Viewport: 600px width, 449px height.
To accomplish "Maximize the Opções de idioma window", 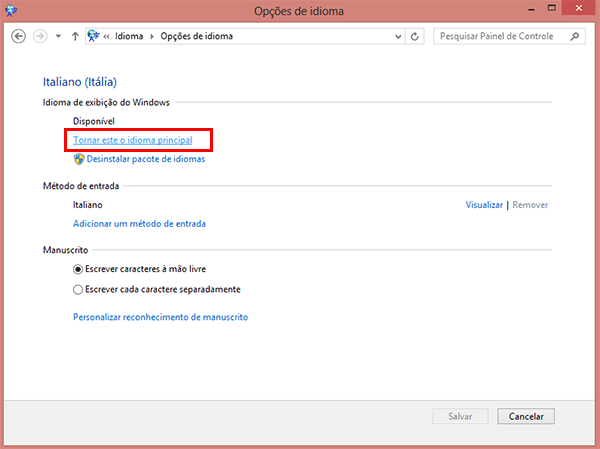I will [551, 8].
